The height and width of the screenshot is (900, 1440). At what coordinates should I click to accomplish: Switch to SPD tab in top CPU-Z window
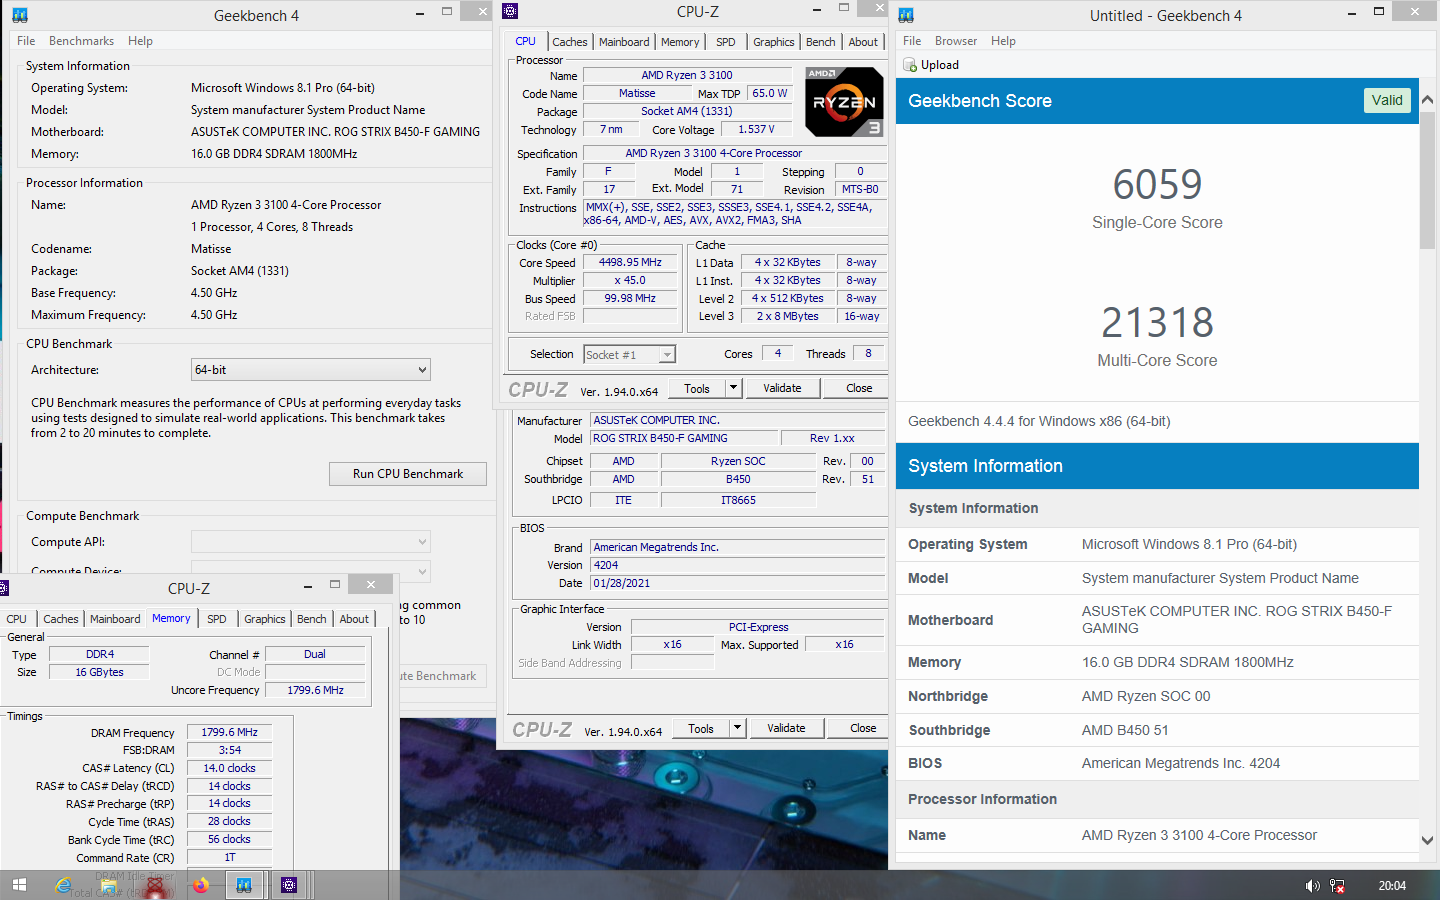(x=726, y=42)
